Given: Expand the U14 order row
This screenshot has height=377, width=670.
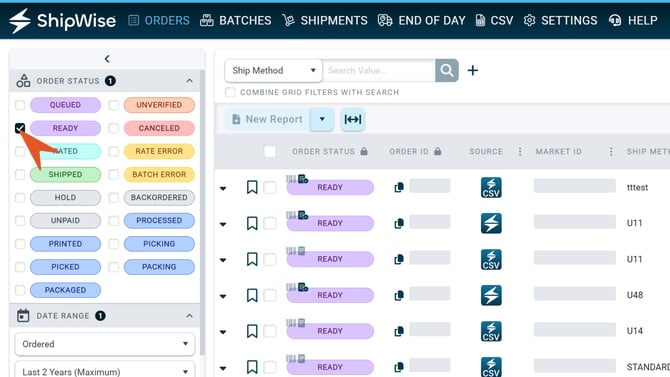Looking at the screenshot, I should coord(223,332).
